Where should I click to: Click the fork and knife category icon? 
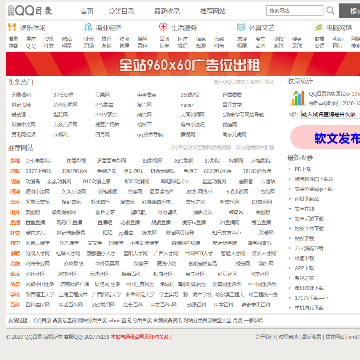12,27
